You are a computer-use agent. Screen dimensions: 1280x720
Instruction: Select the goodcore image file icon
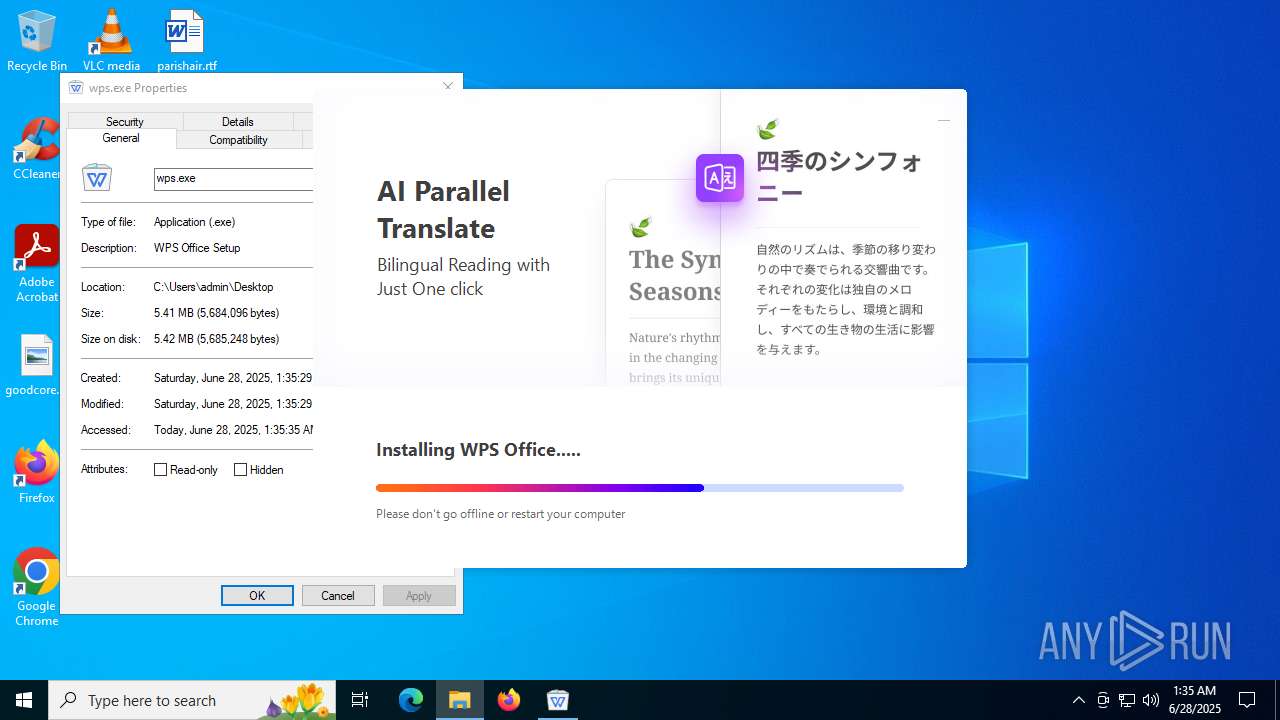pos(36,365)
